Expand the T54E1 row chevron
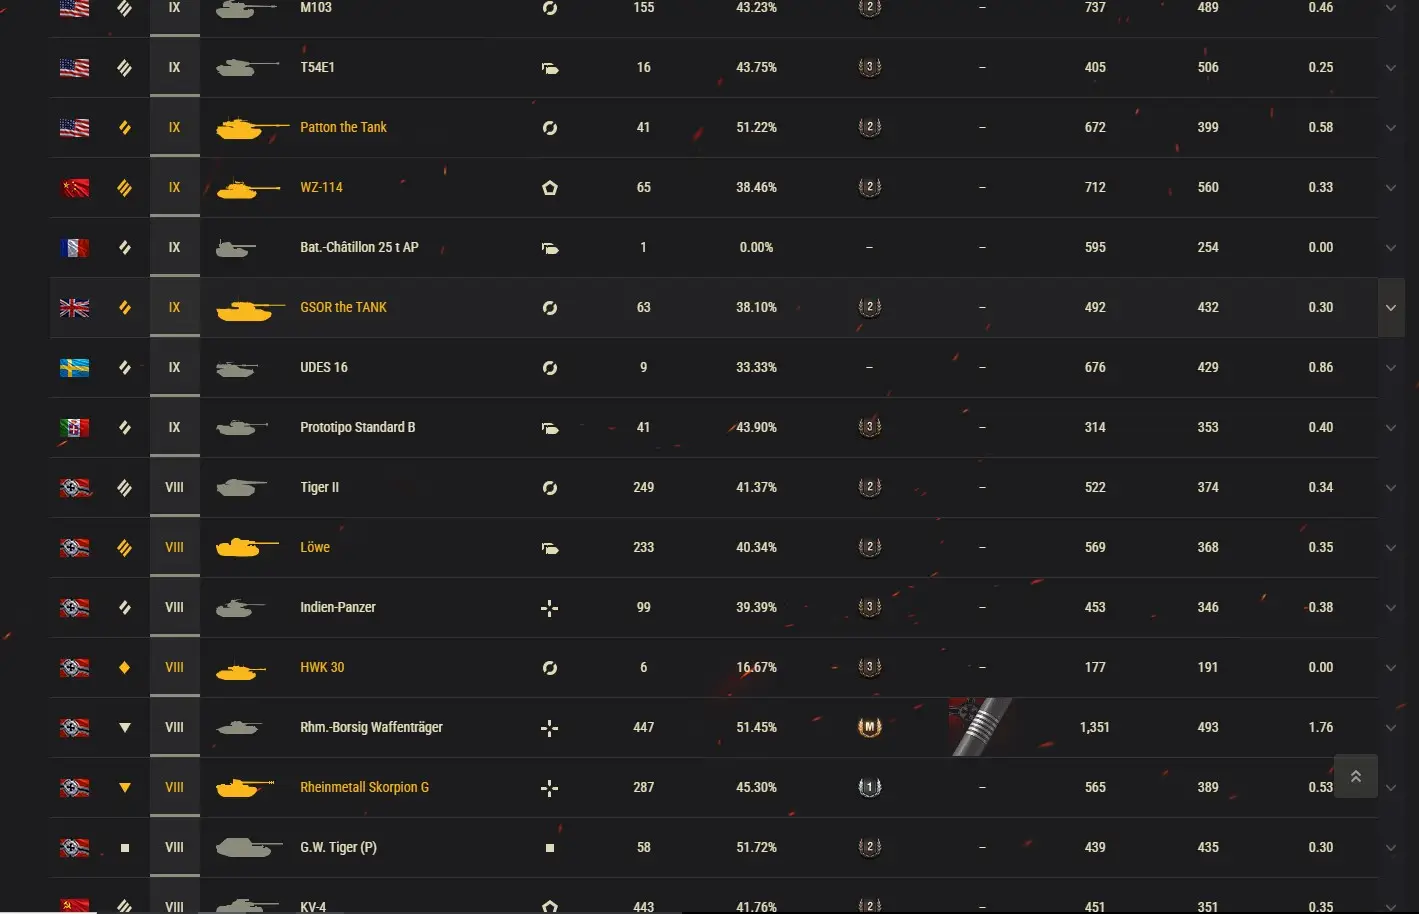The image size is (1419, 914). pyautogui.click(x=1390, y=67)
